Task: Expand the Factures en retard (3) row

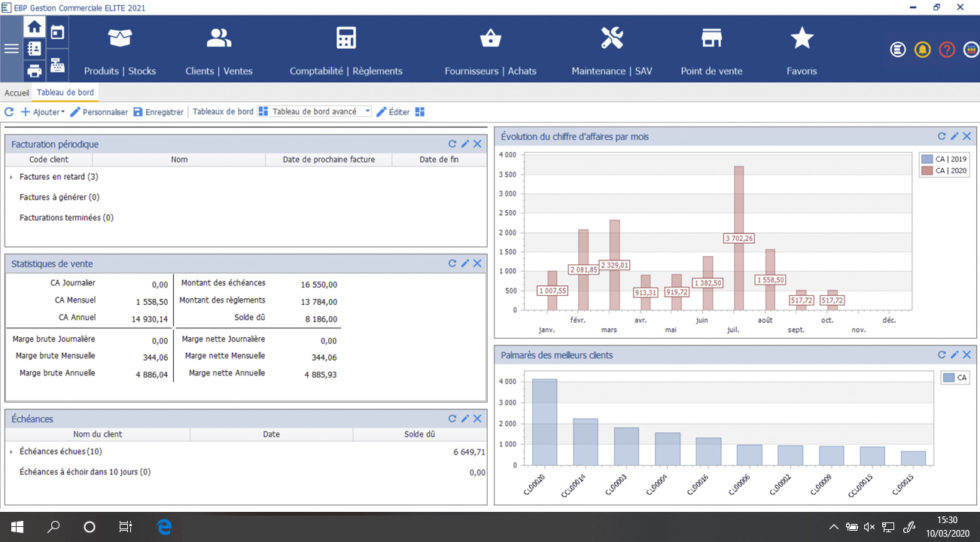Action: tap(11, 177)
